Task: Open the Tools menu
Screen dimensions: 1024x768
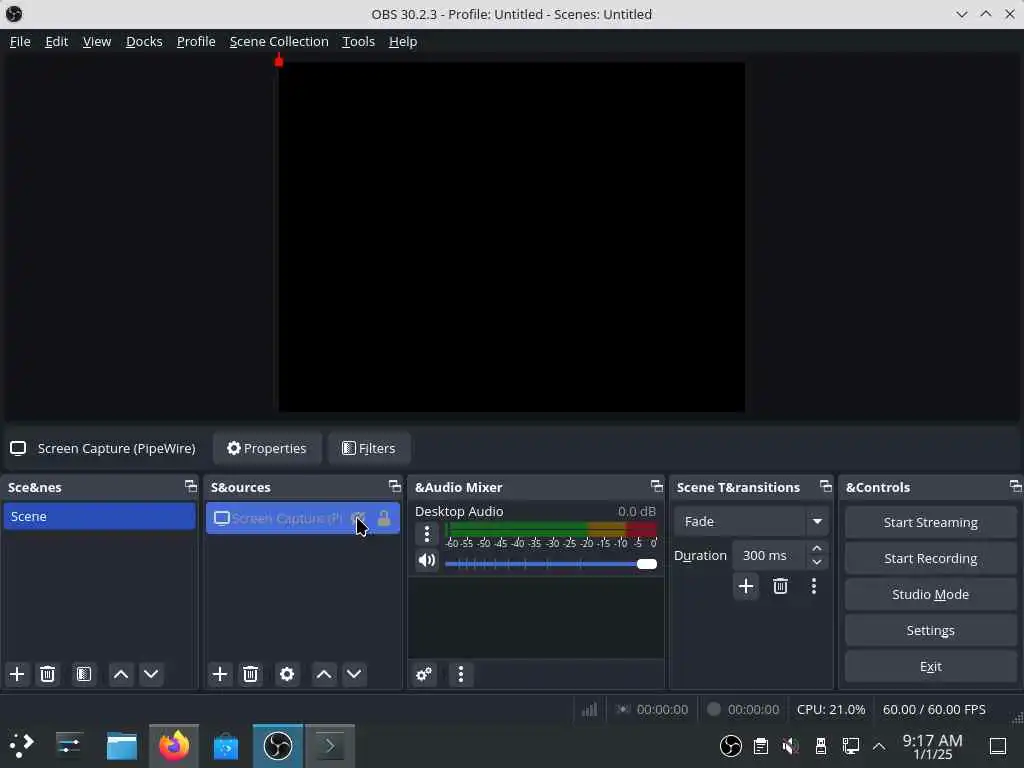Action: 359,41
